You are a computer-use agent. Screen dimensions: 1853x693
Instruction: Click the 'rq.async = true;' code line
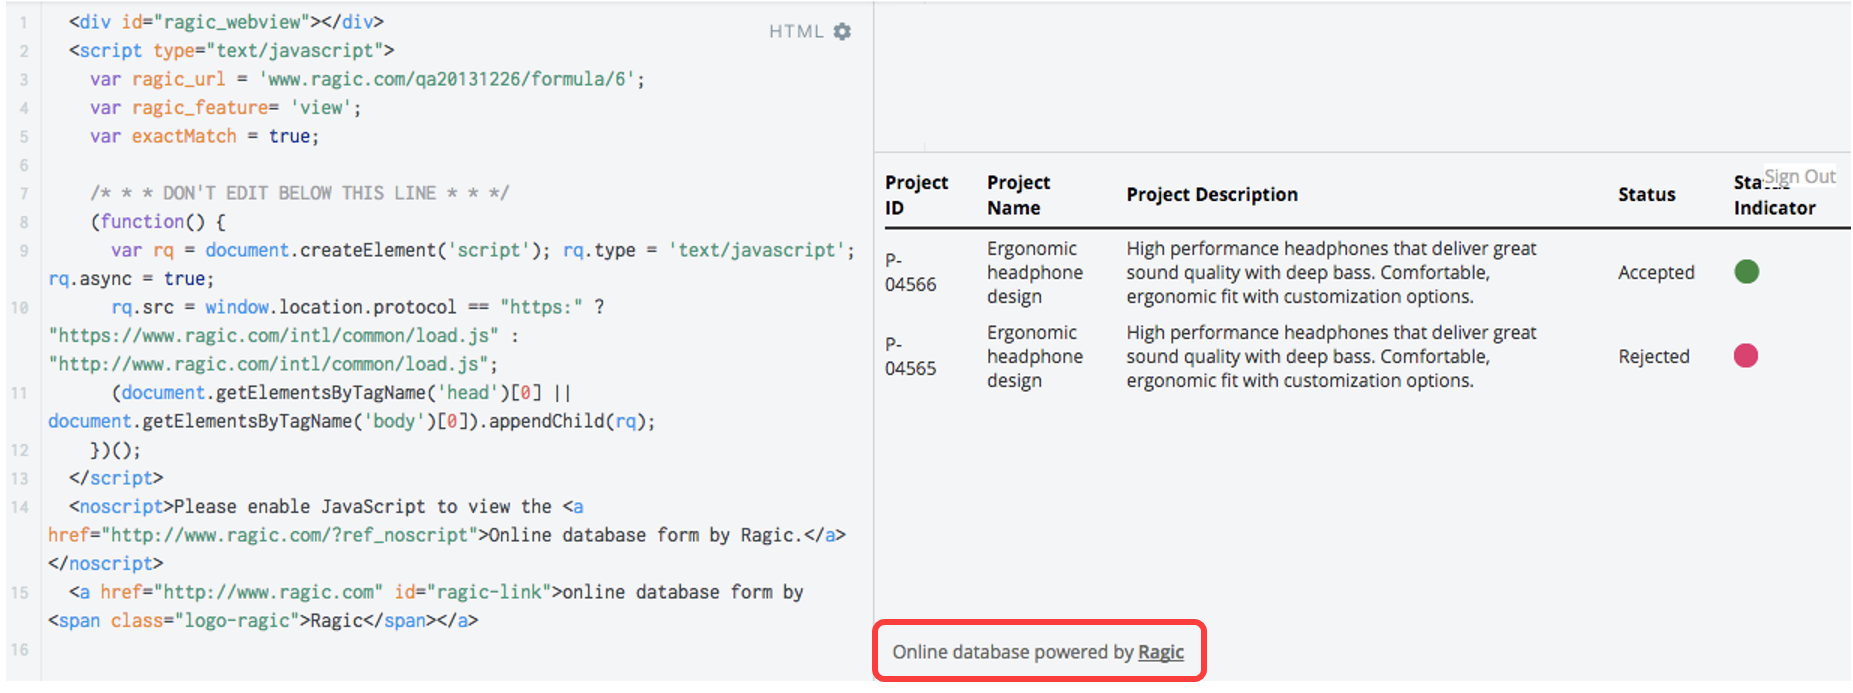[x=131, y=279]
